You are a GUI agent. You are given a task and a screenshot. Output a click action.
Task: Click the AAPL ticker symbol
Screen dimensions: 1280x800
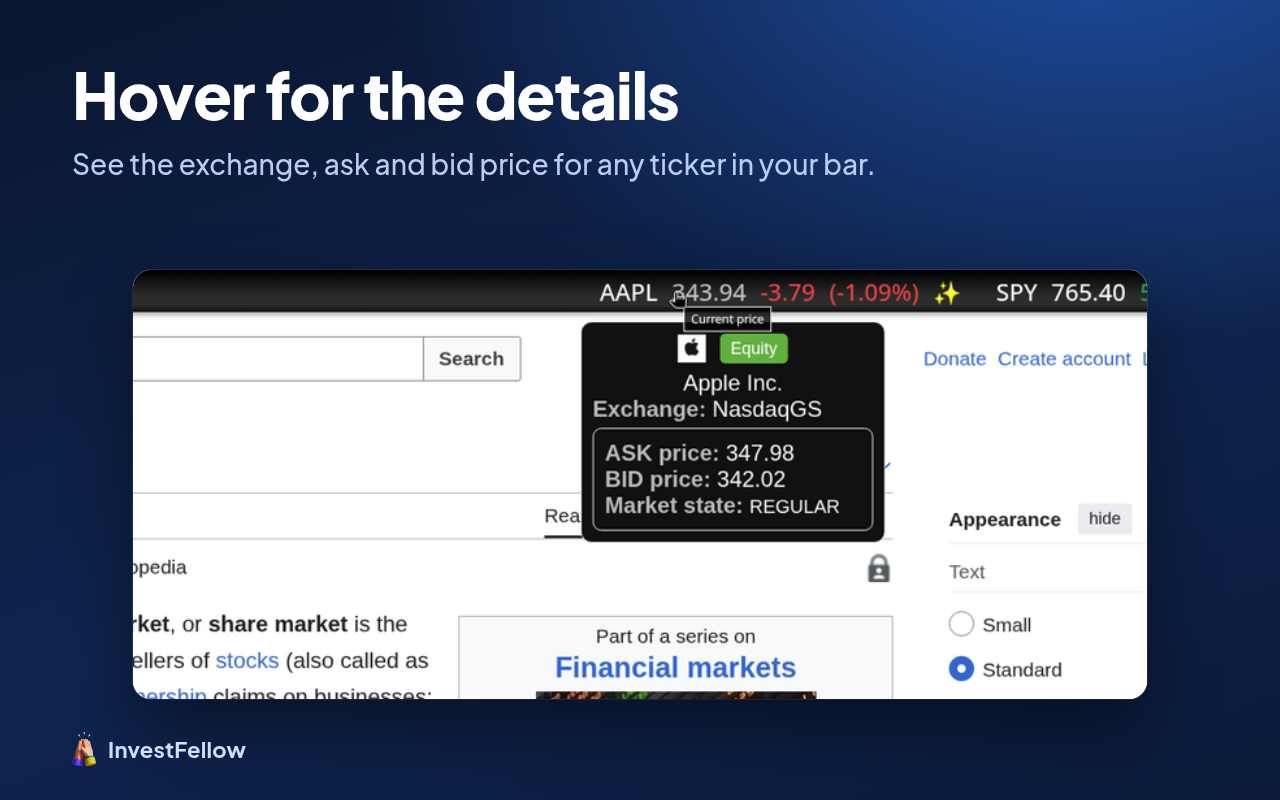click(628, 293)
